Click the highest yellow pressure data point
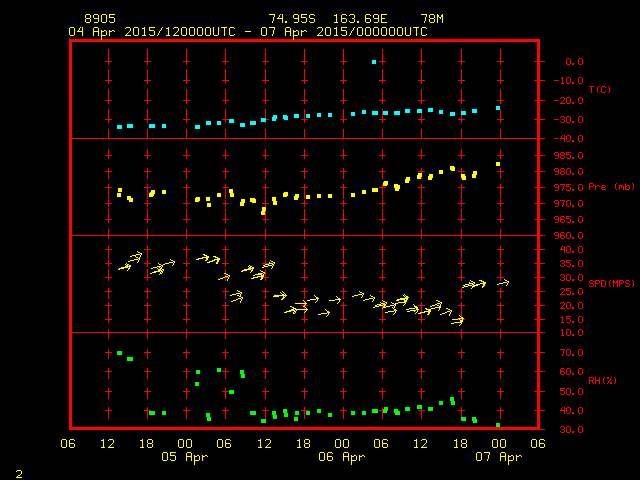Image resolution: width=640 pixels, height=480 pixels. [498, 164]
